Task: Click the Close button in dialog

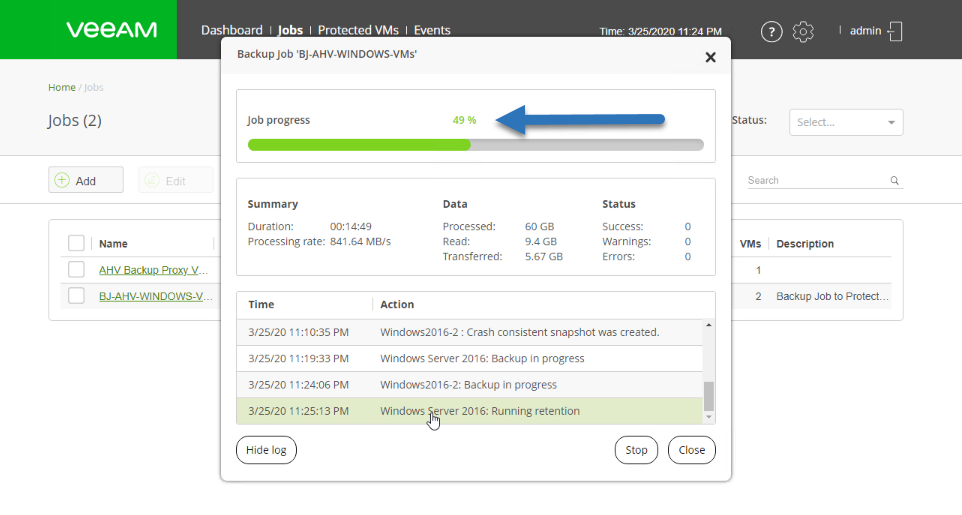Action: (691, 450)
